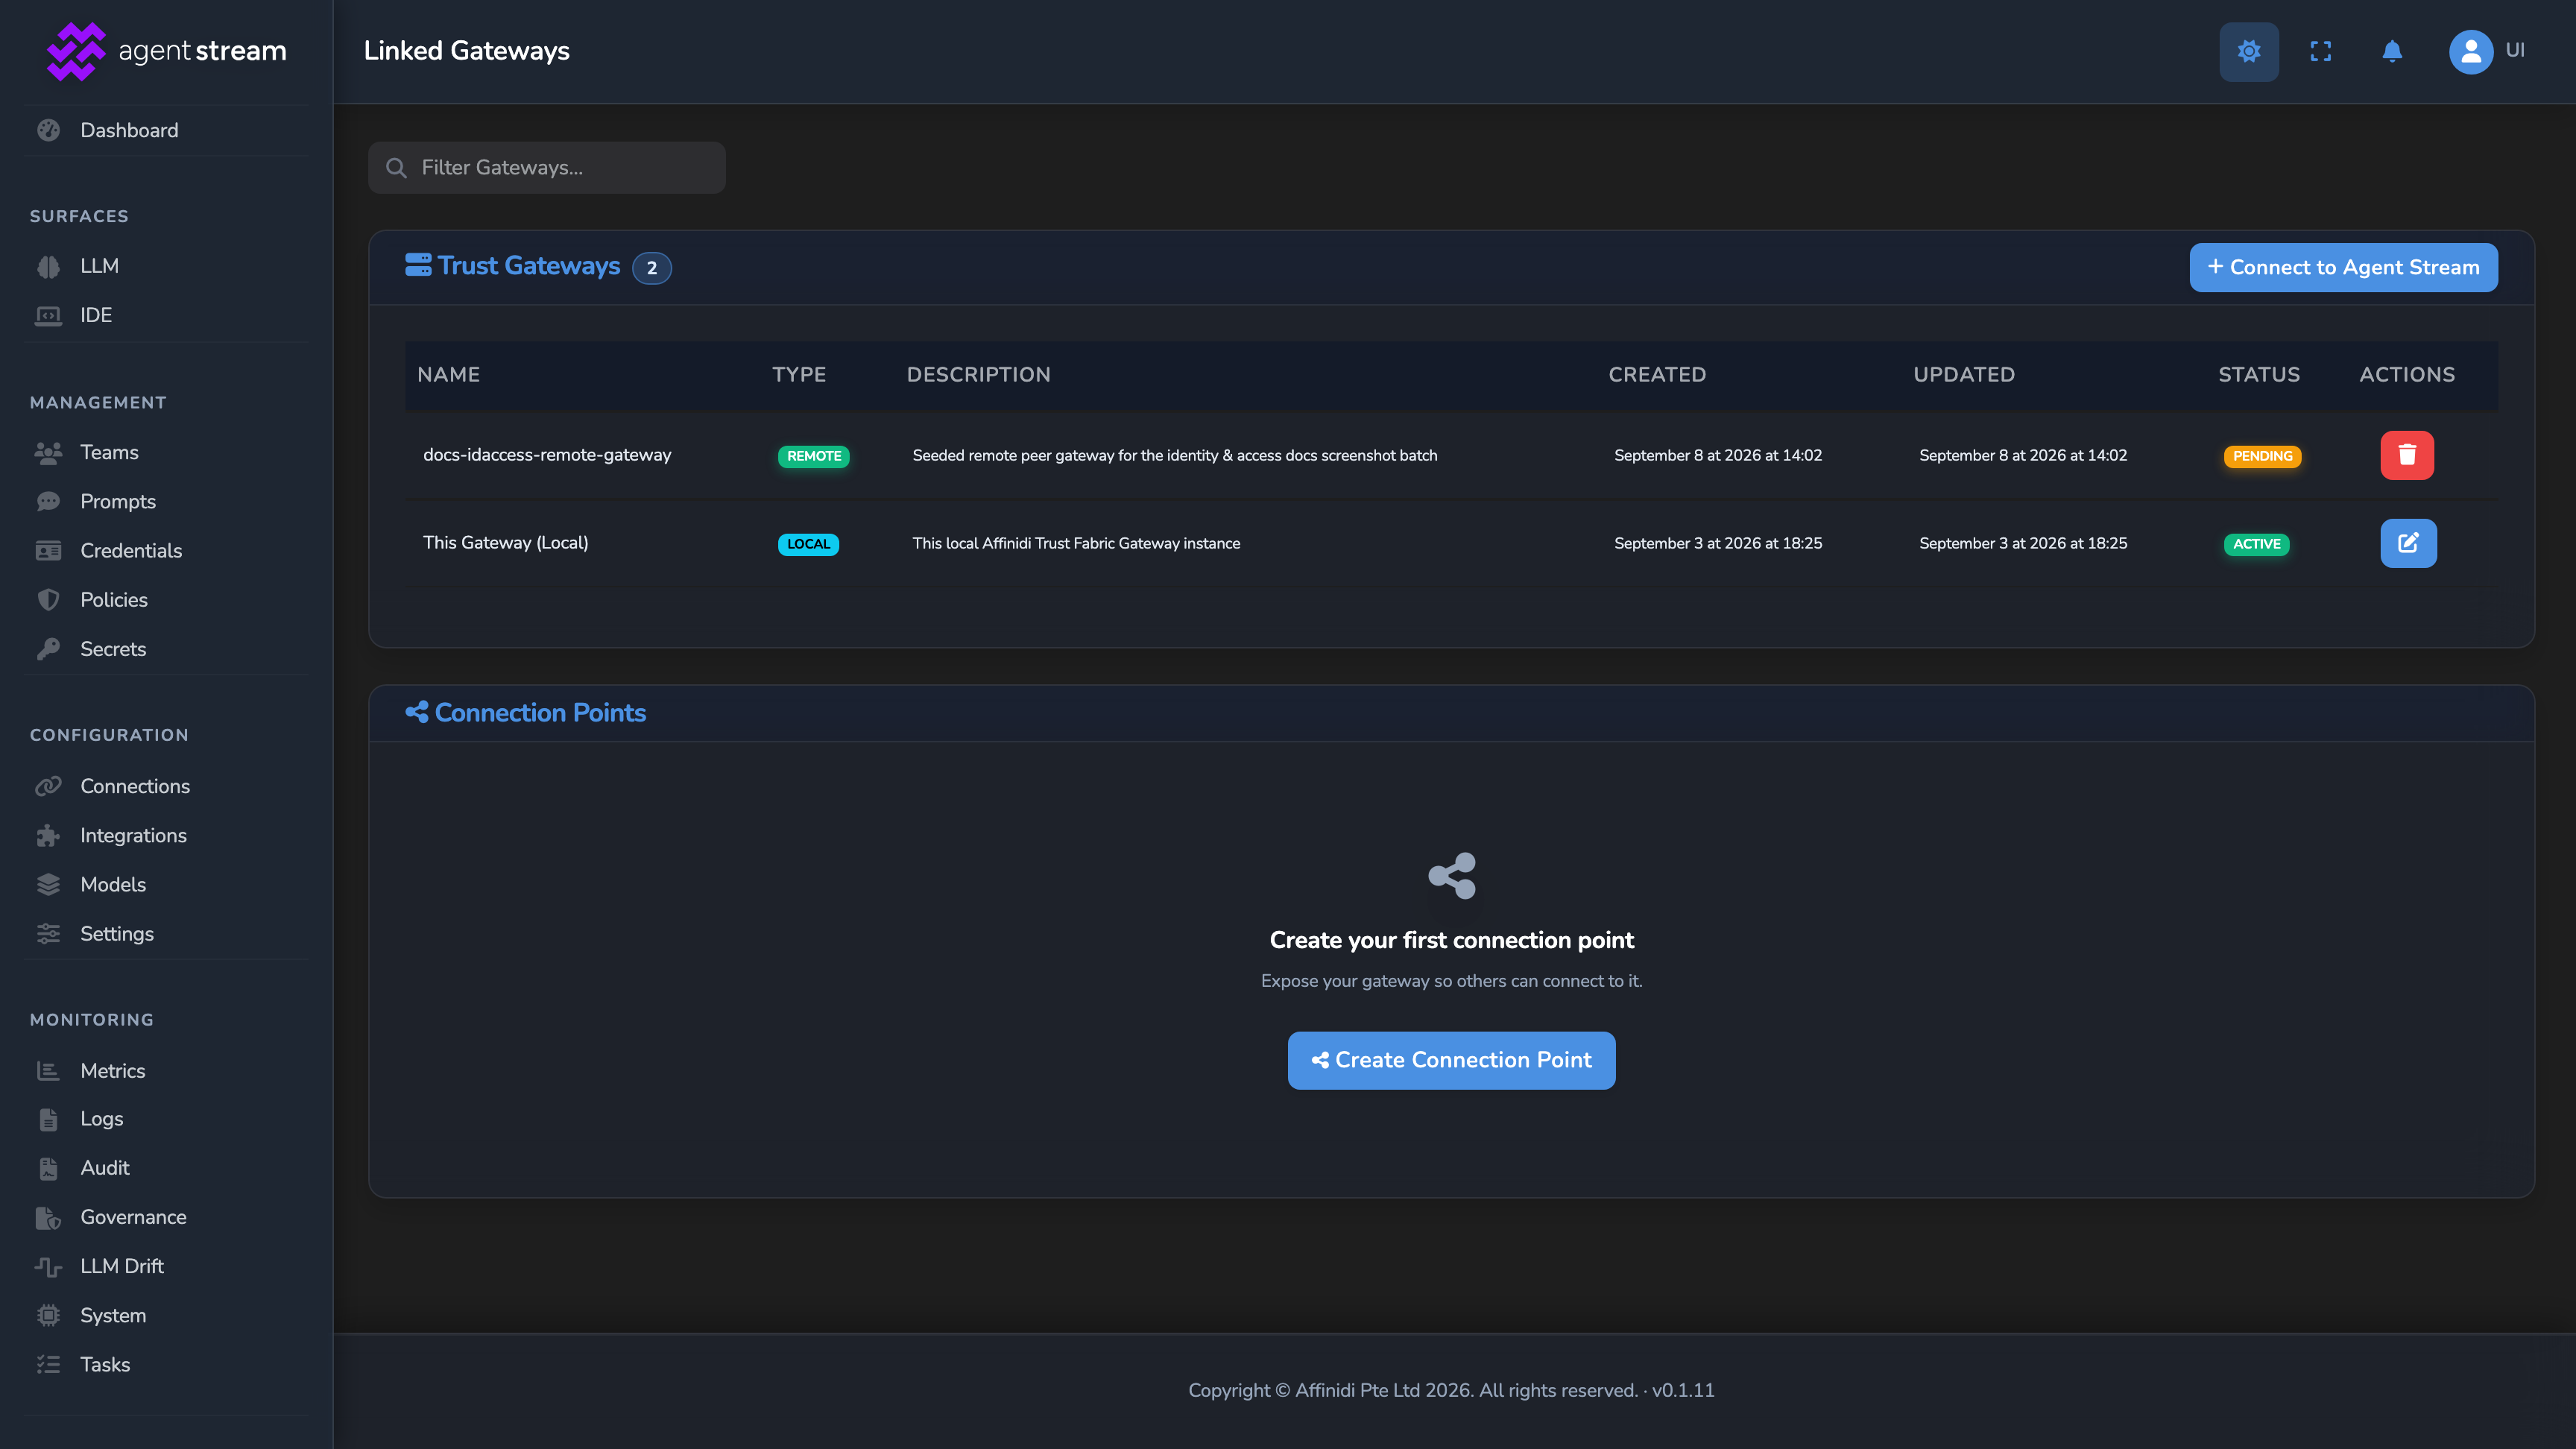This screenshot has width=2576, height=1449.
Task: Click the Teams people icon
Action: (x=48, y=452)
